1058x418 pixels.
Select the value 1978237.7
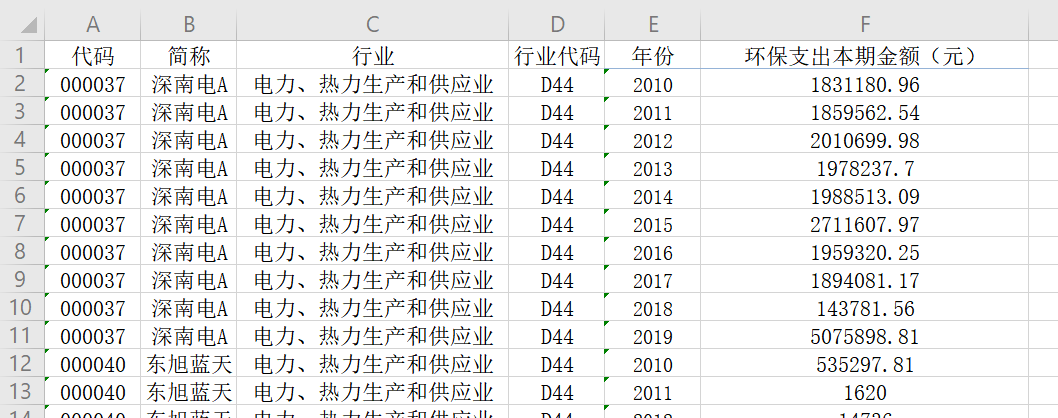865,168
